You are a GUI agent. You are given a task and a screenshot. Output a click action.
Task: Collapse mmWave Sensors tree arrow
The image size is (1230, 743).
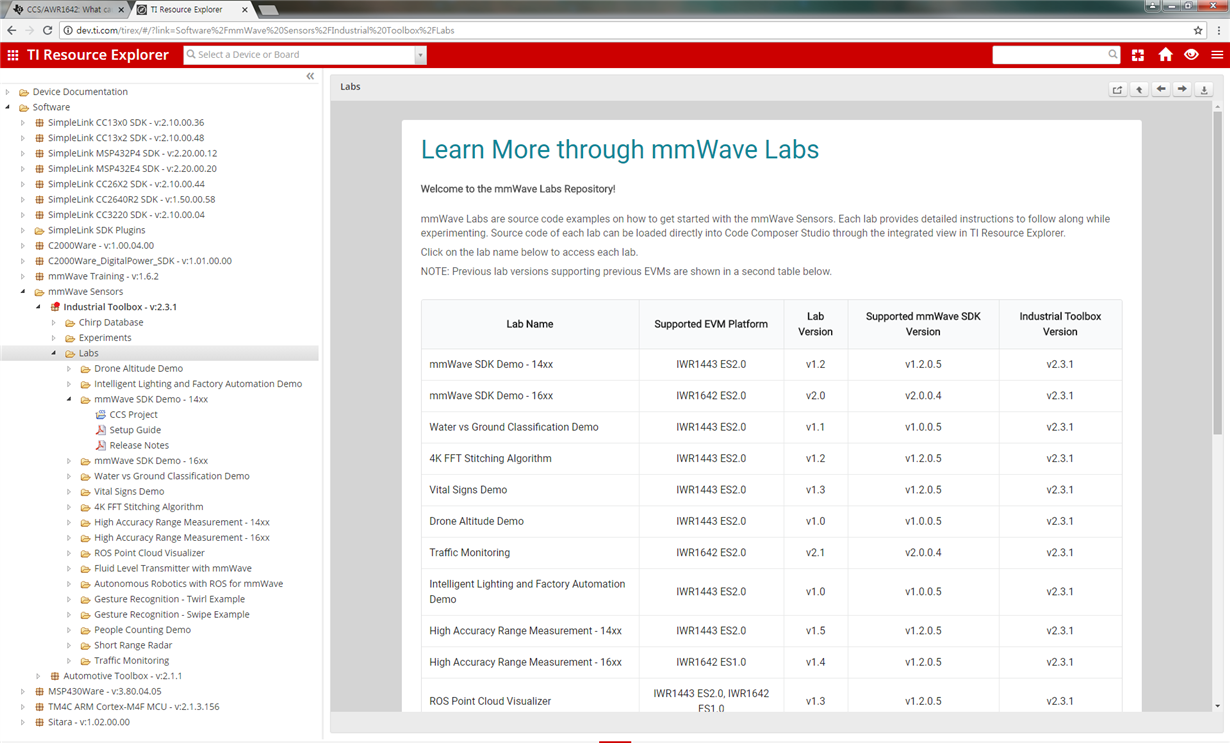pyautogui.click(x=23, y=292)
